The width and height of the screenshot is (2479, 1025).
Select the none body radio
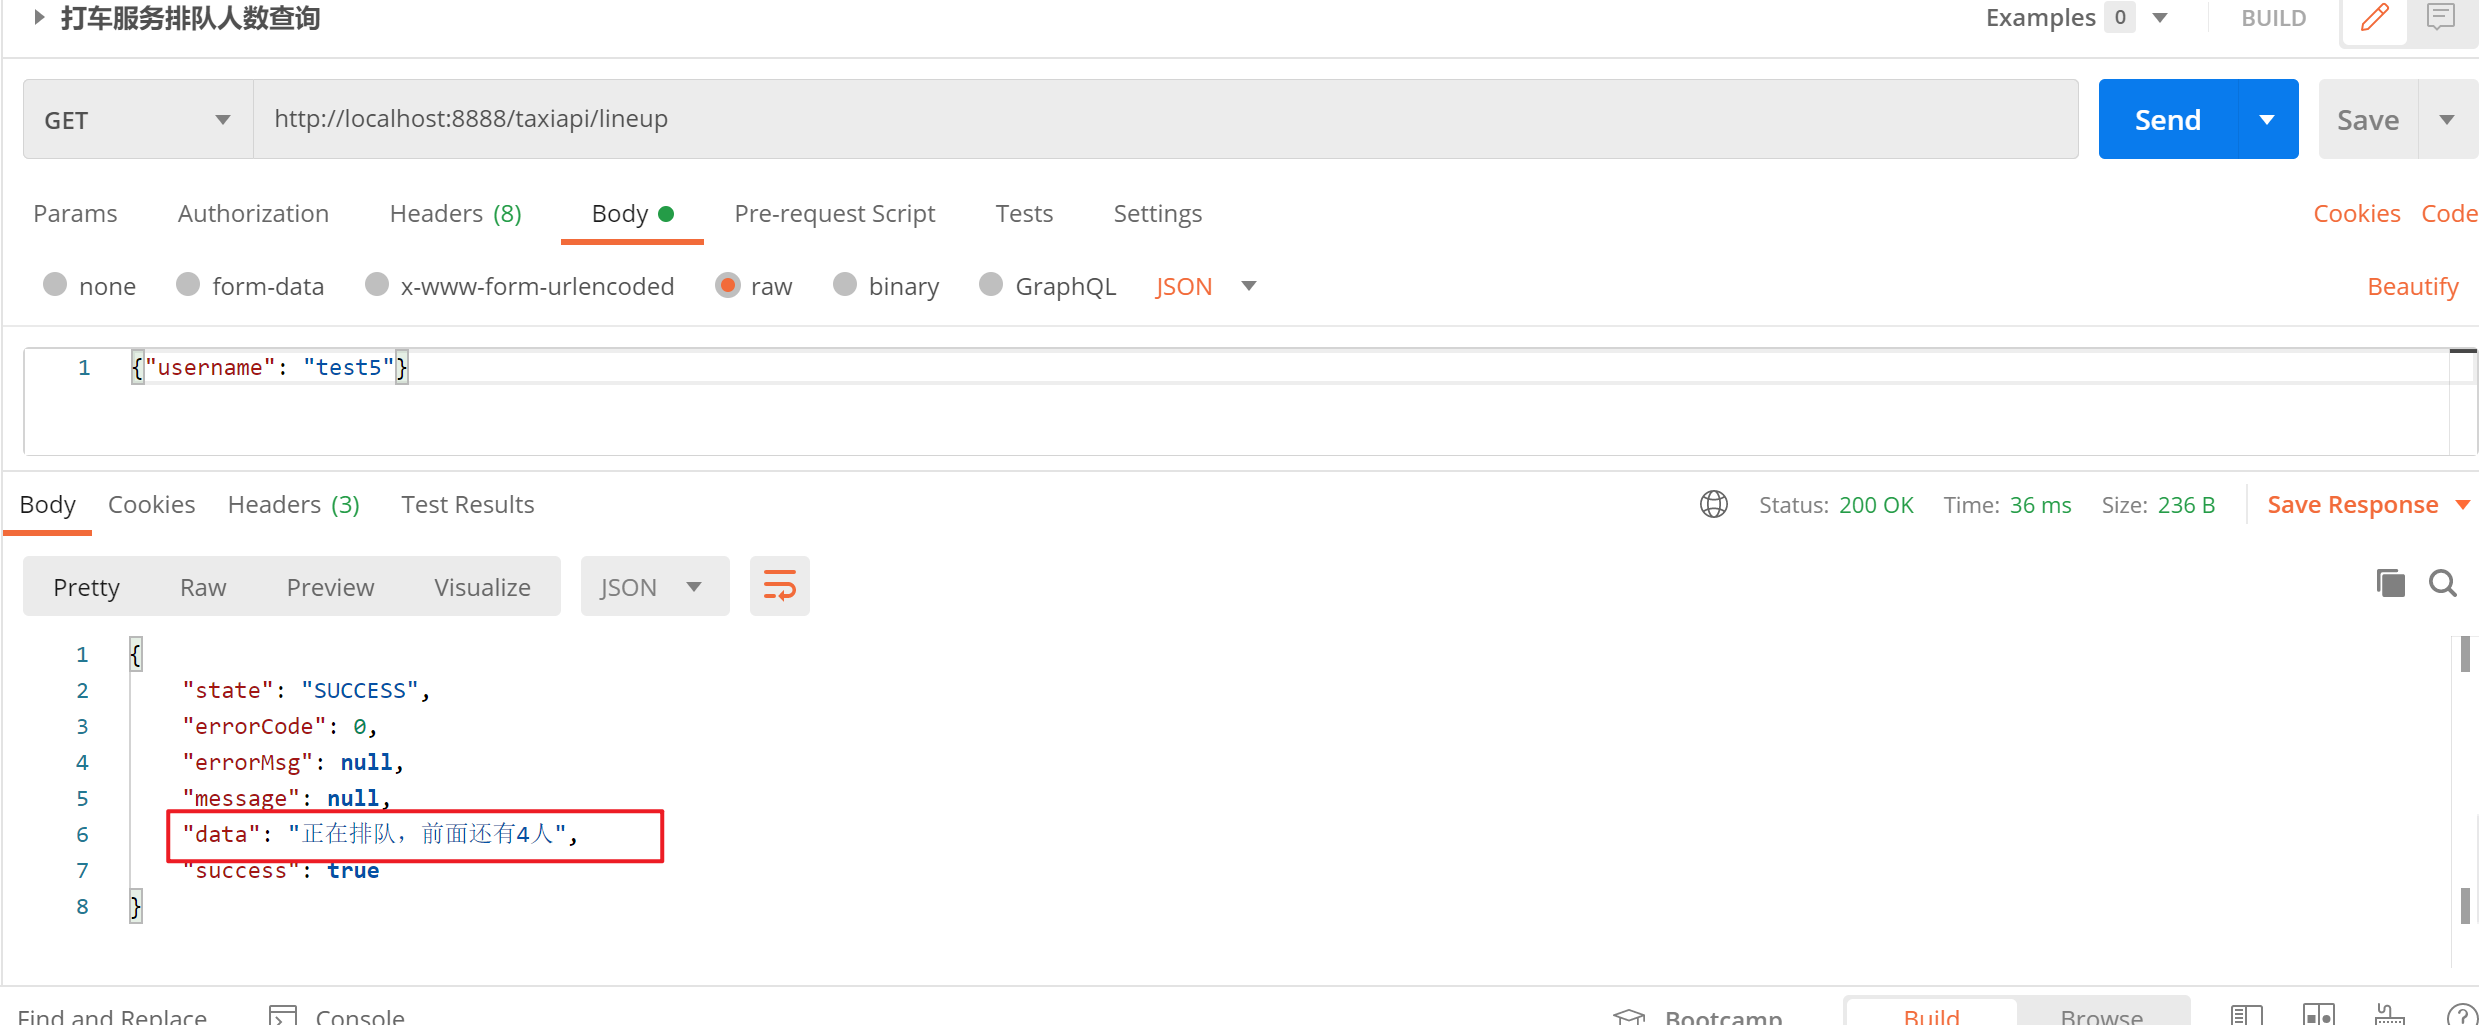click(55, 285)
